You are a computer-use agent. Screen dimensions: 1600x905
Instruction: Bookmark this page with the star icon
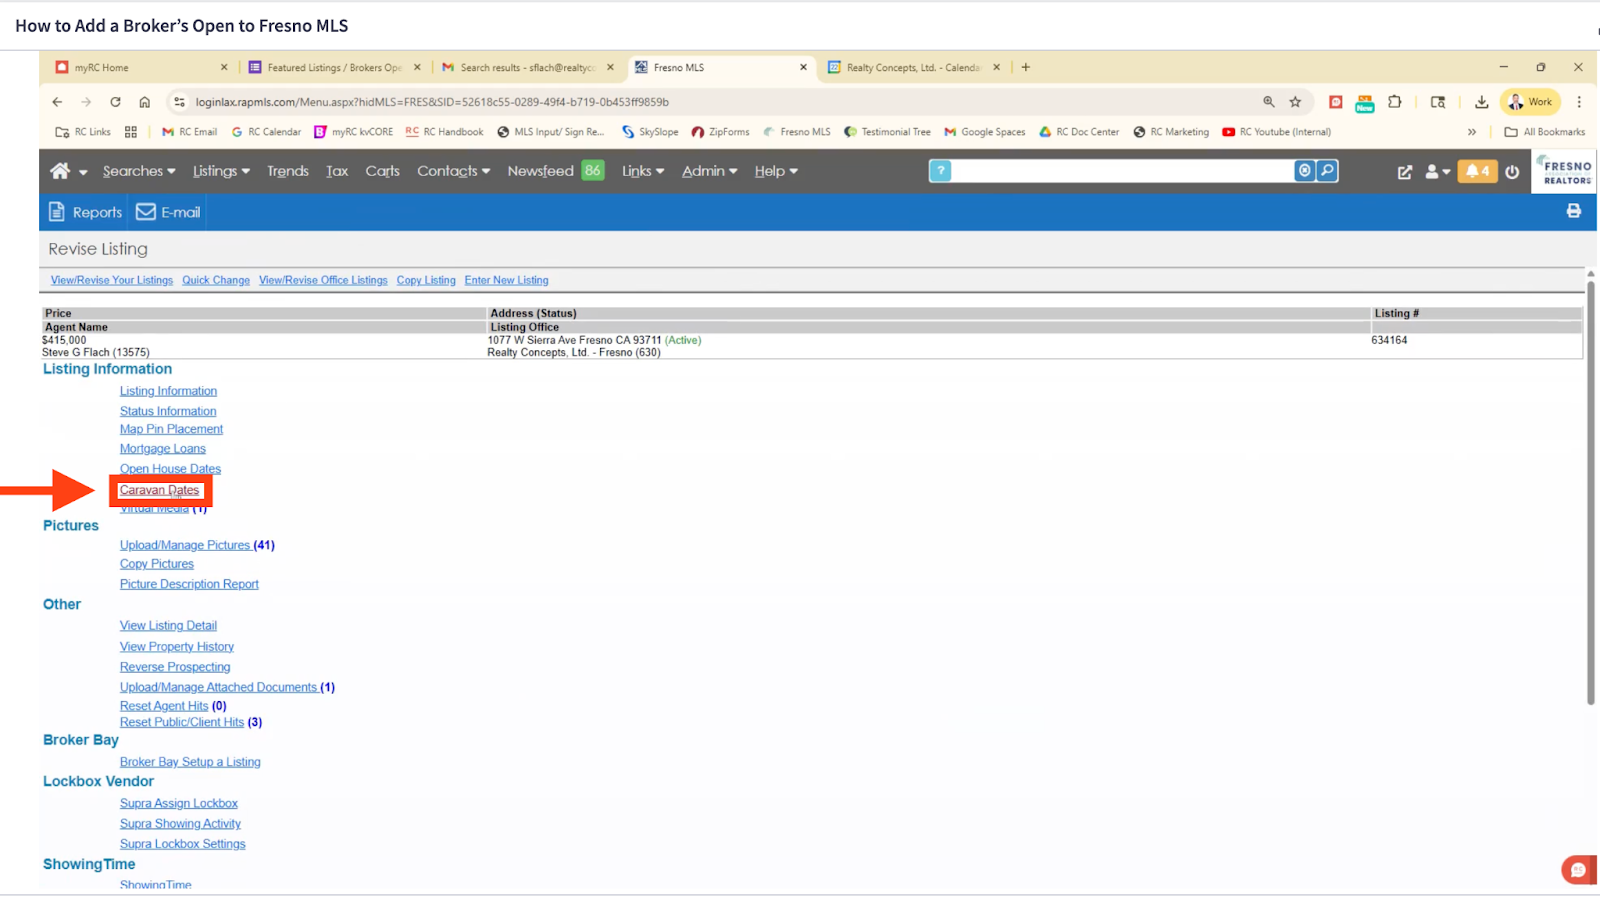click(1295, 102)
